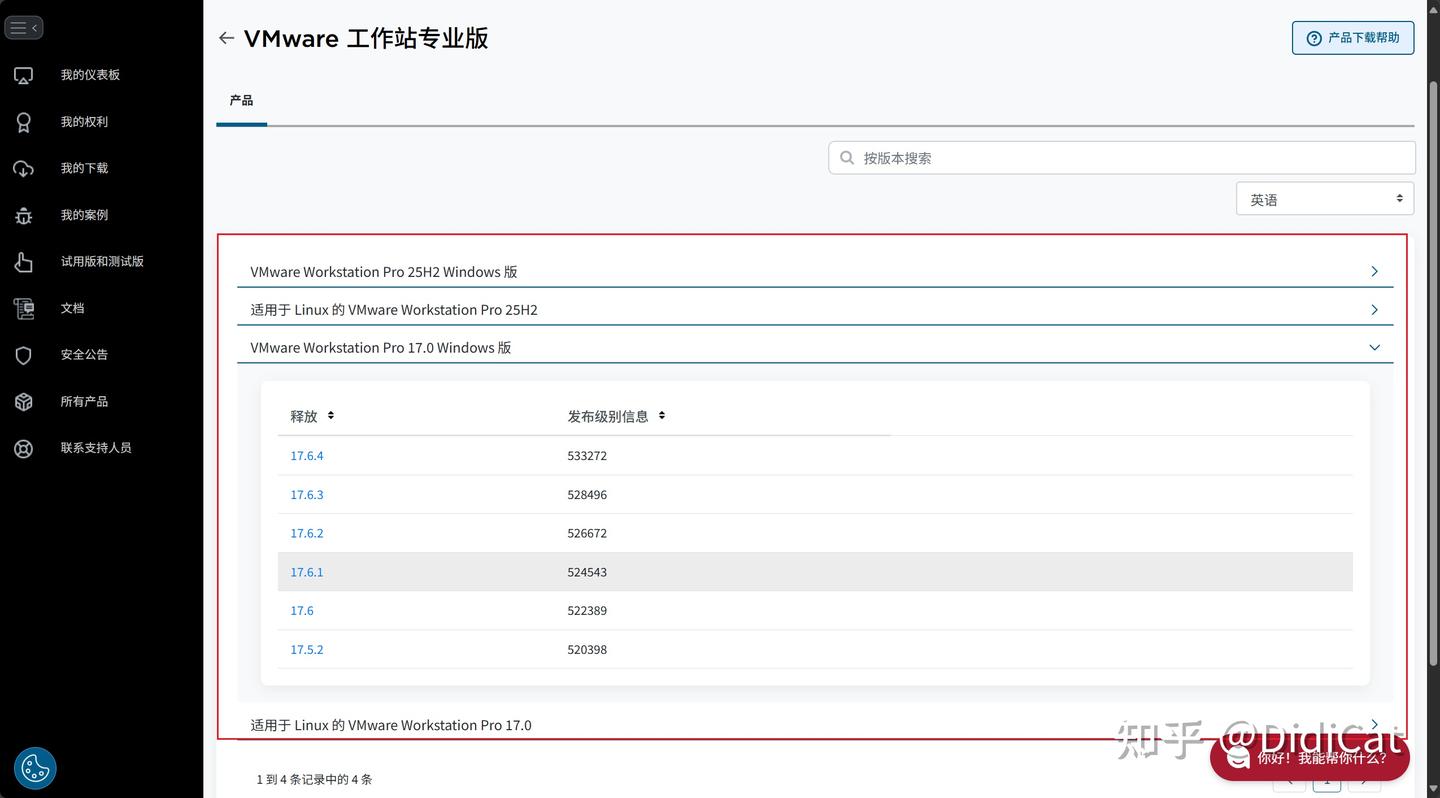
Task: Click the 我的下载 cloud download icon
Action: pos(24,169)
